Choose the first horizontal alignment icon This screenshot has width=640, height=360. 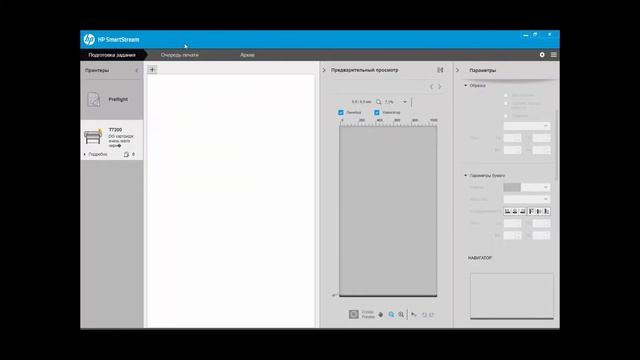(507, 211)
